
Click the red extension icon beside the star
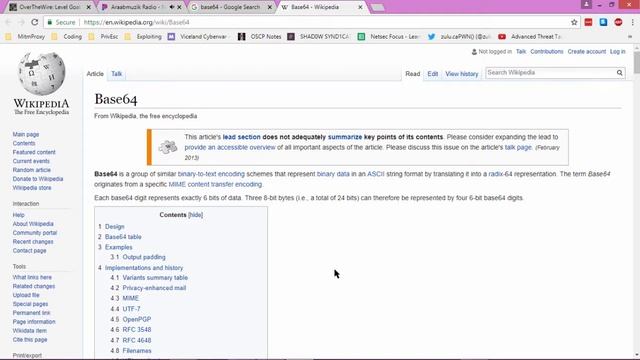[x=588, y=22]
